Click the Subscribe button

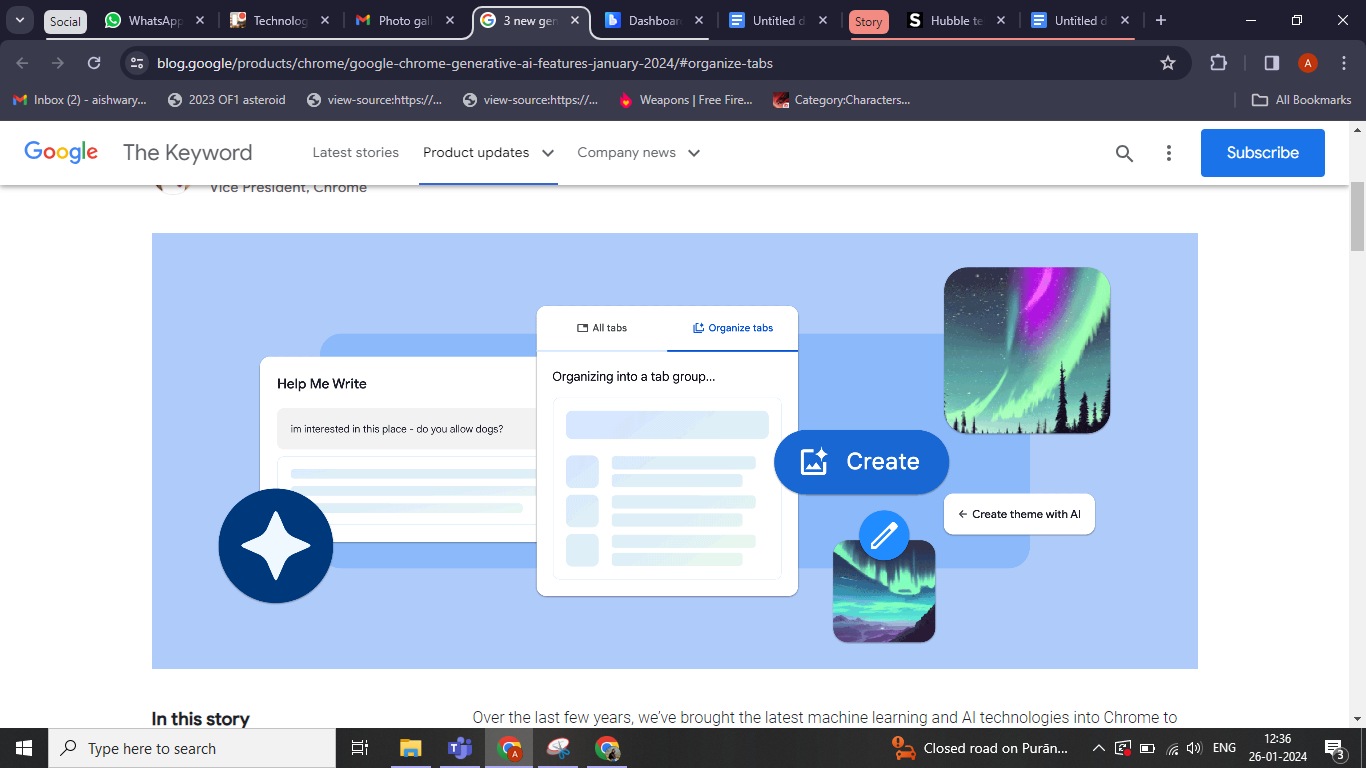[x=1263, y=153]
